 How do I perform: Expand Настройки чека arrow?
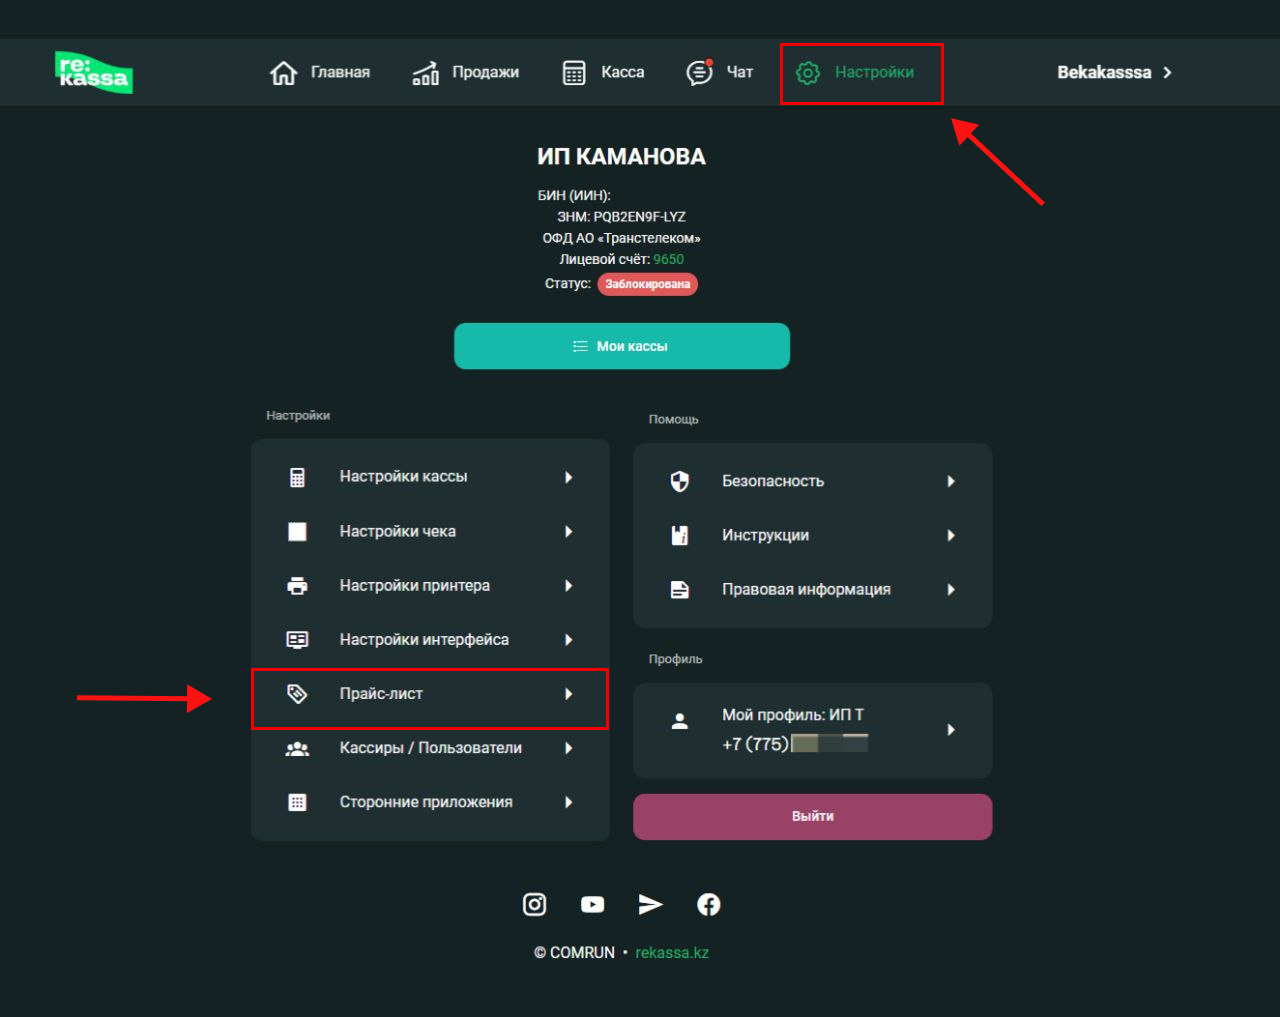(568, 532)
